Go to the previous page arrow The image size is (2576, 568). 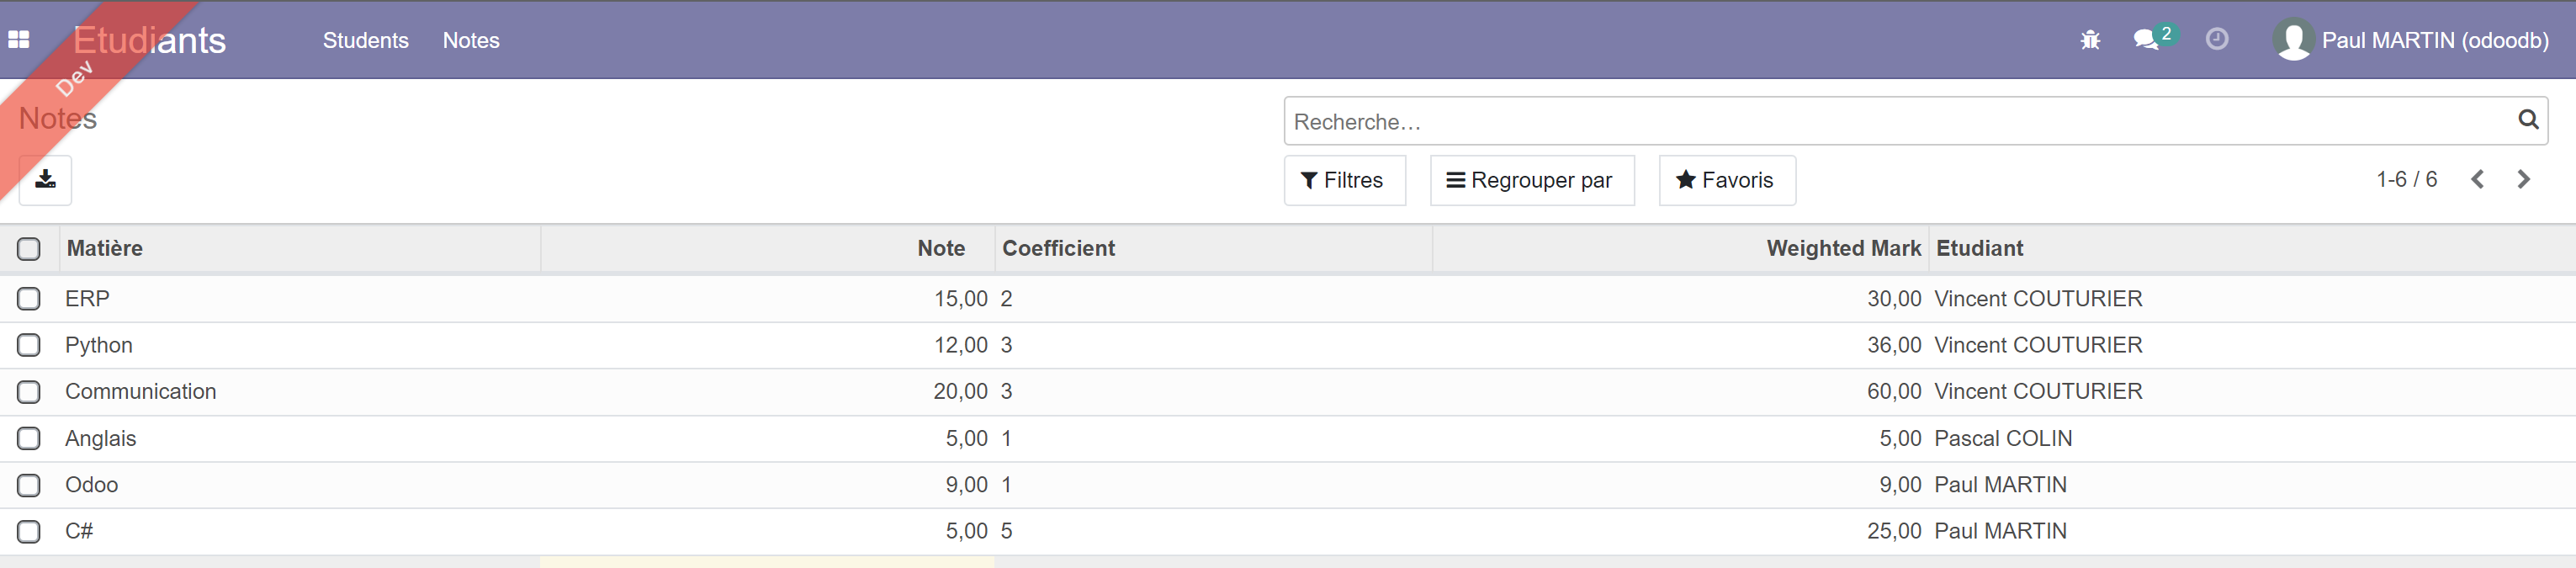[x=2477, y=180]
